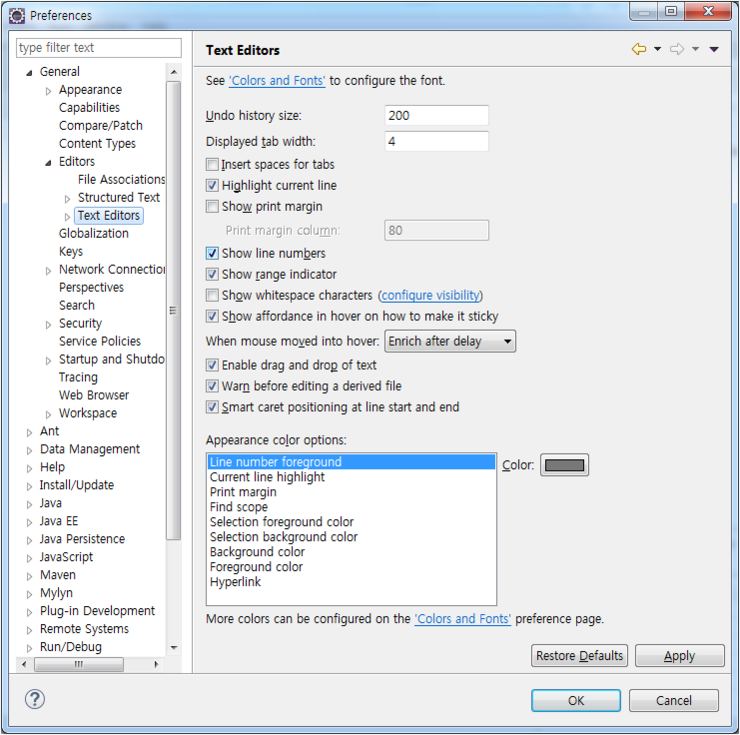Select Selection foreground color option
The height and width of the screenshot is (735, 740).
tap(352, 522)
